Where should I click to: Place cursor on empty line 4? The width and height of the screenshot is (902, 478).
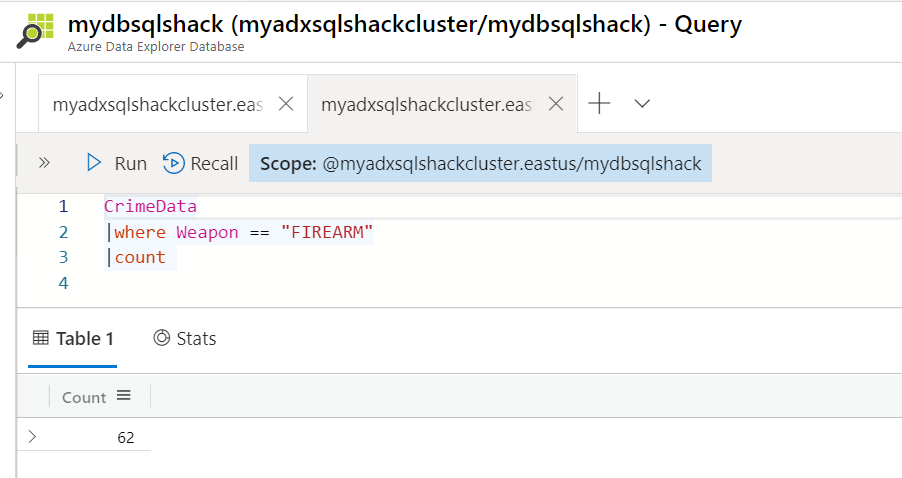300,283
